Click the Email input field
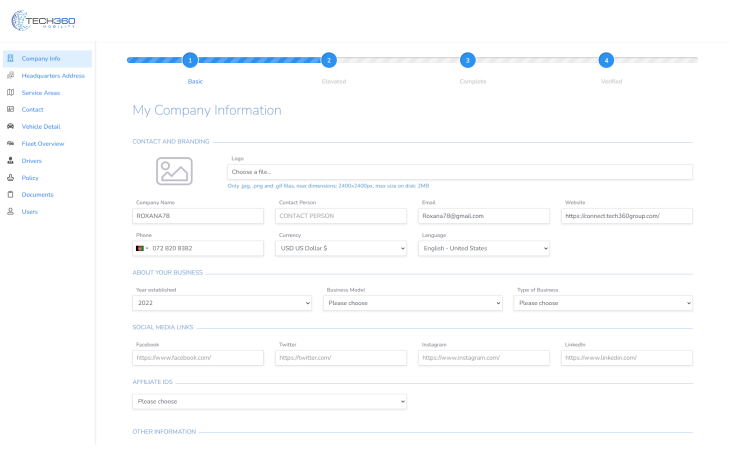Image resolution: width=730 pixels, height=456 pixels. (484, 216)
